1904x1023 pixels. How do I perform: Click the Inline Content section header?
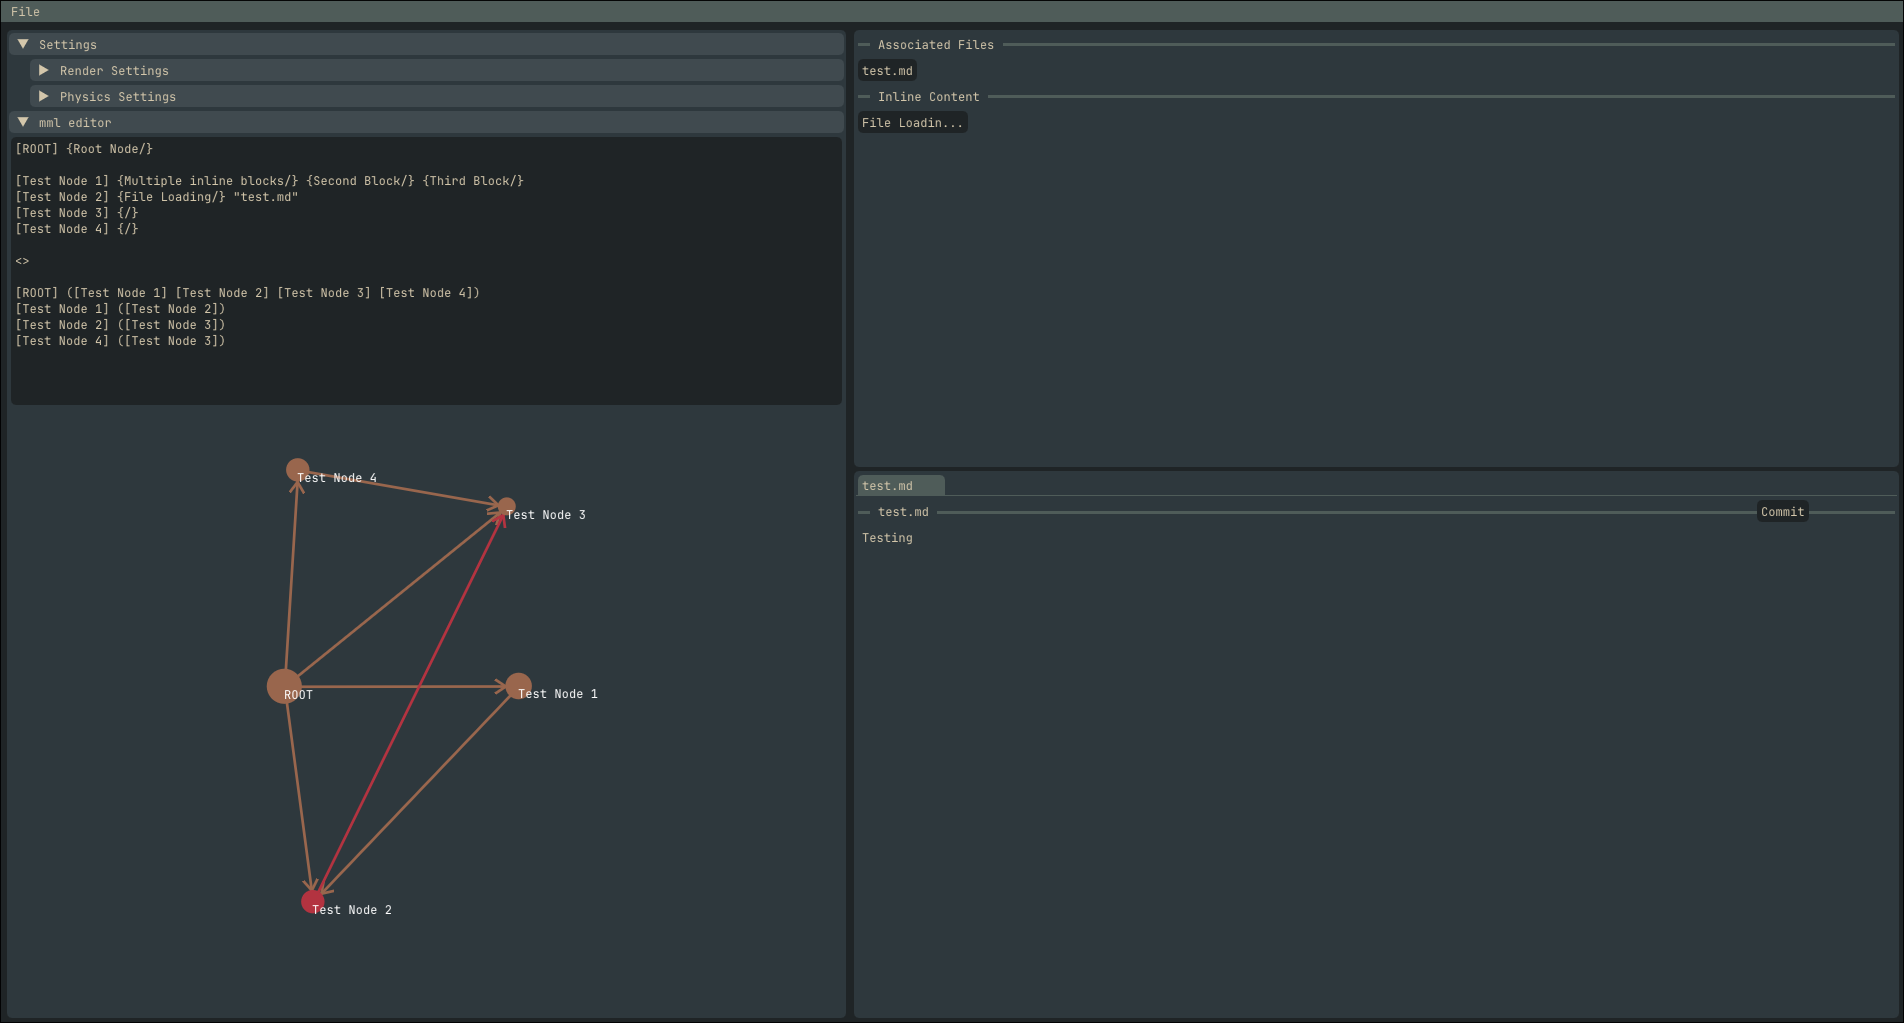(928, 97)
